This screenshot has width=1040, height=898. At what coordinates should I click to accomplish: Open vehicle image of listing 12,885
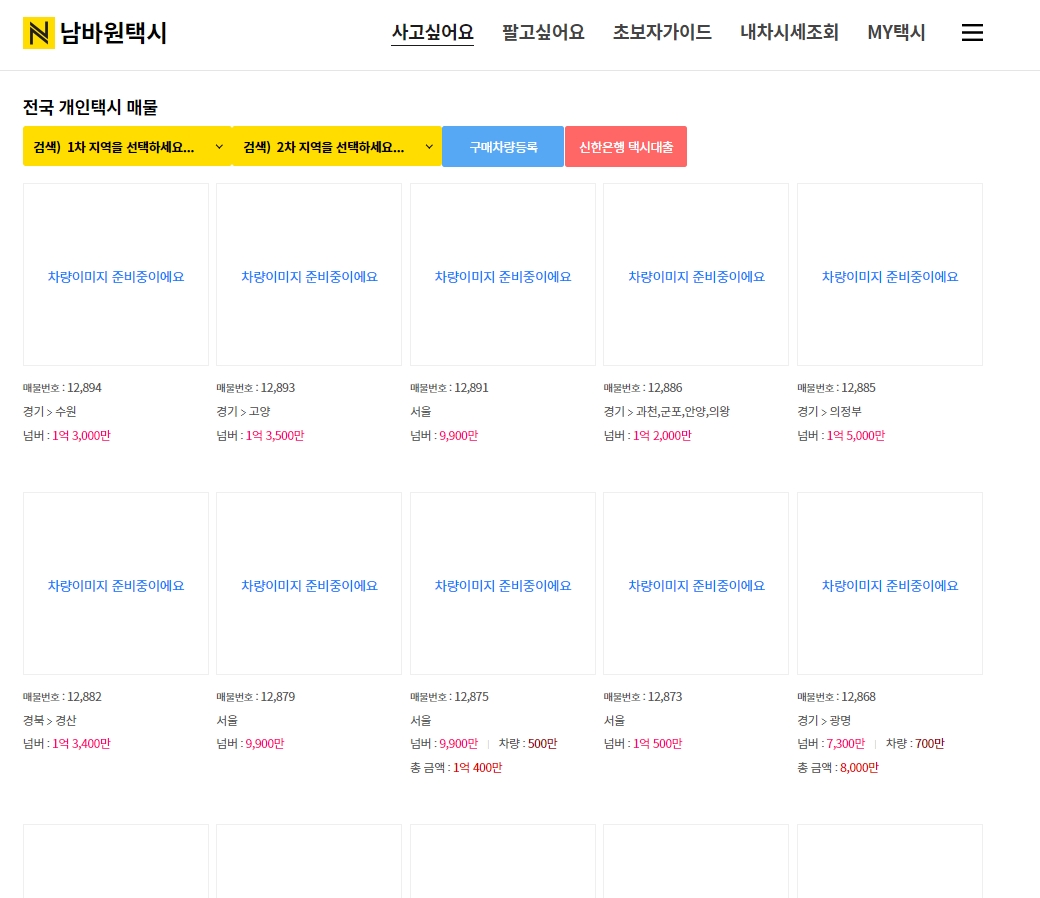[889, 275]
